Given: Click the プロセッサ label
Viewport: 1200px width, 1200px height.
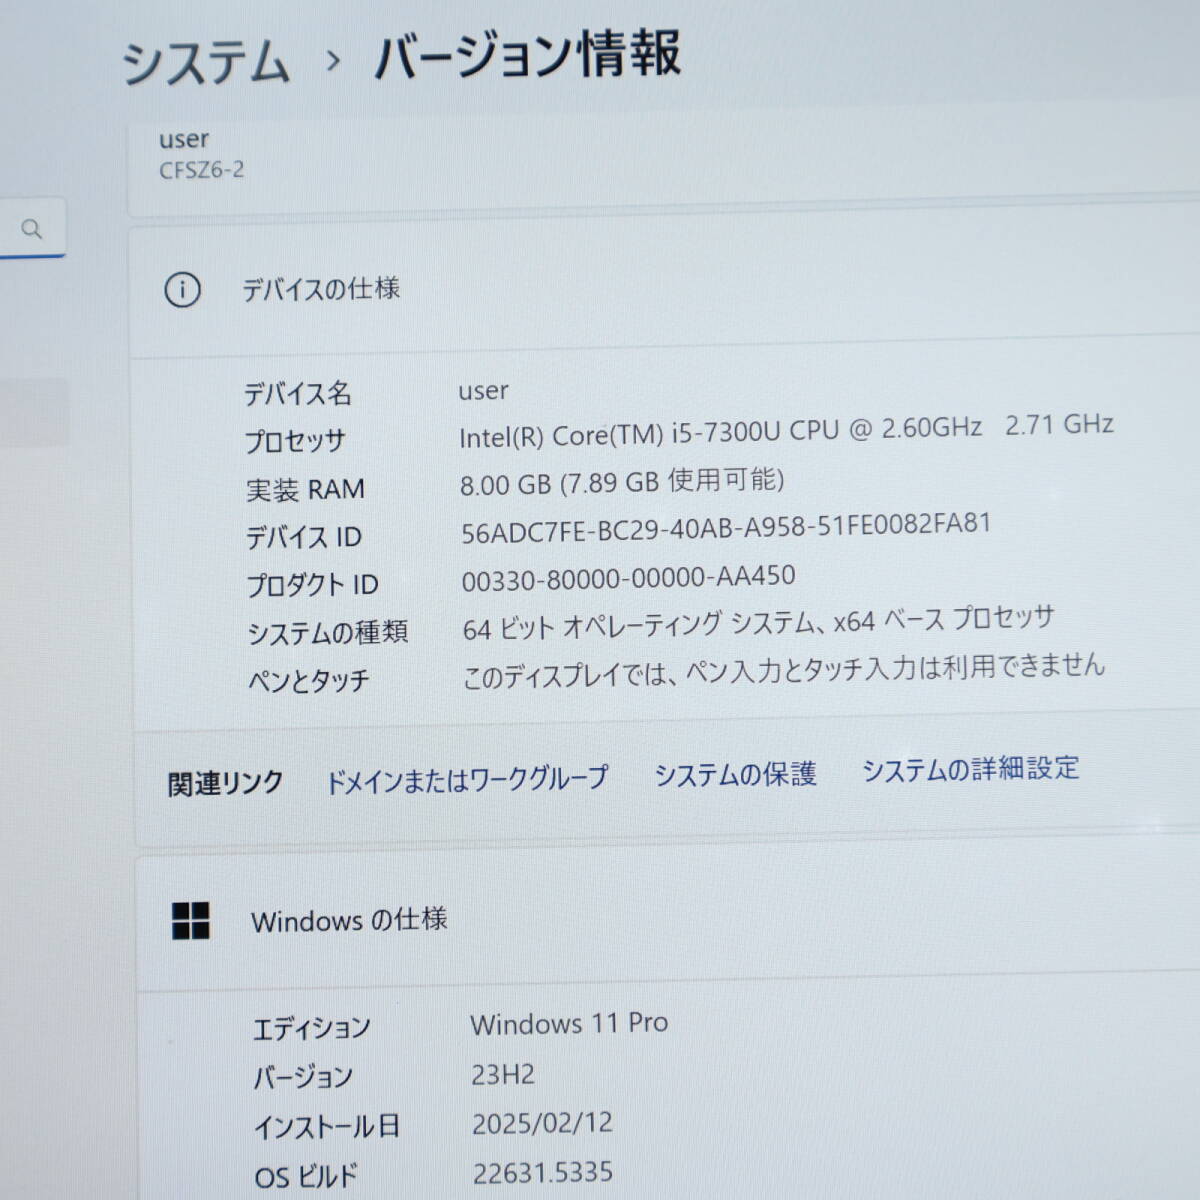Looking at the screenshot, I should (x=295, y=441).
